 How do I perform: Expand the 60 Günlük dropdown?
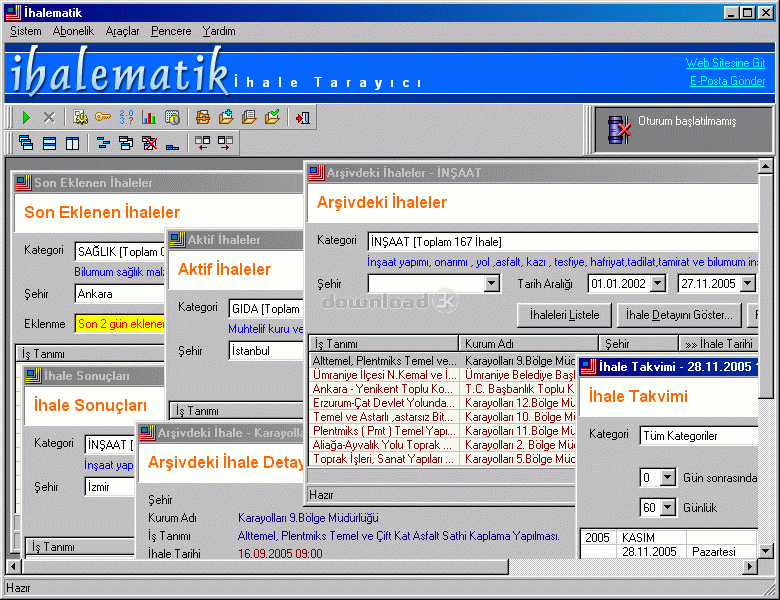coord(667,508)
